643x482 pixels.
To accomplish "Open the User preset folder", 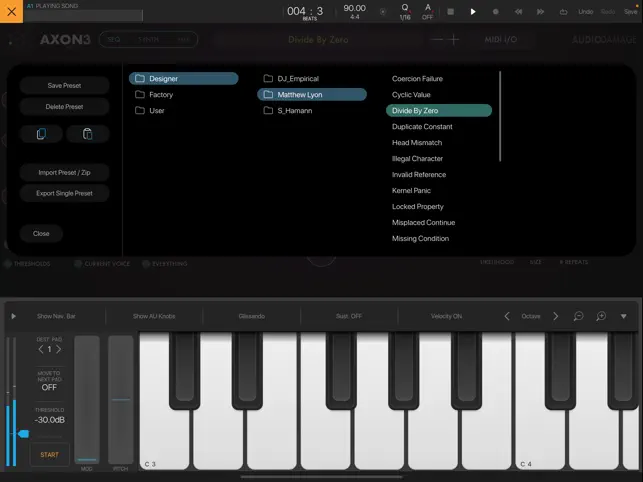I will pyautogui.click(x=183, y=110).
